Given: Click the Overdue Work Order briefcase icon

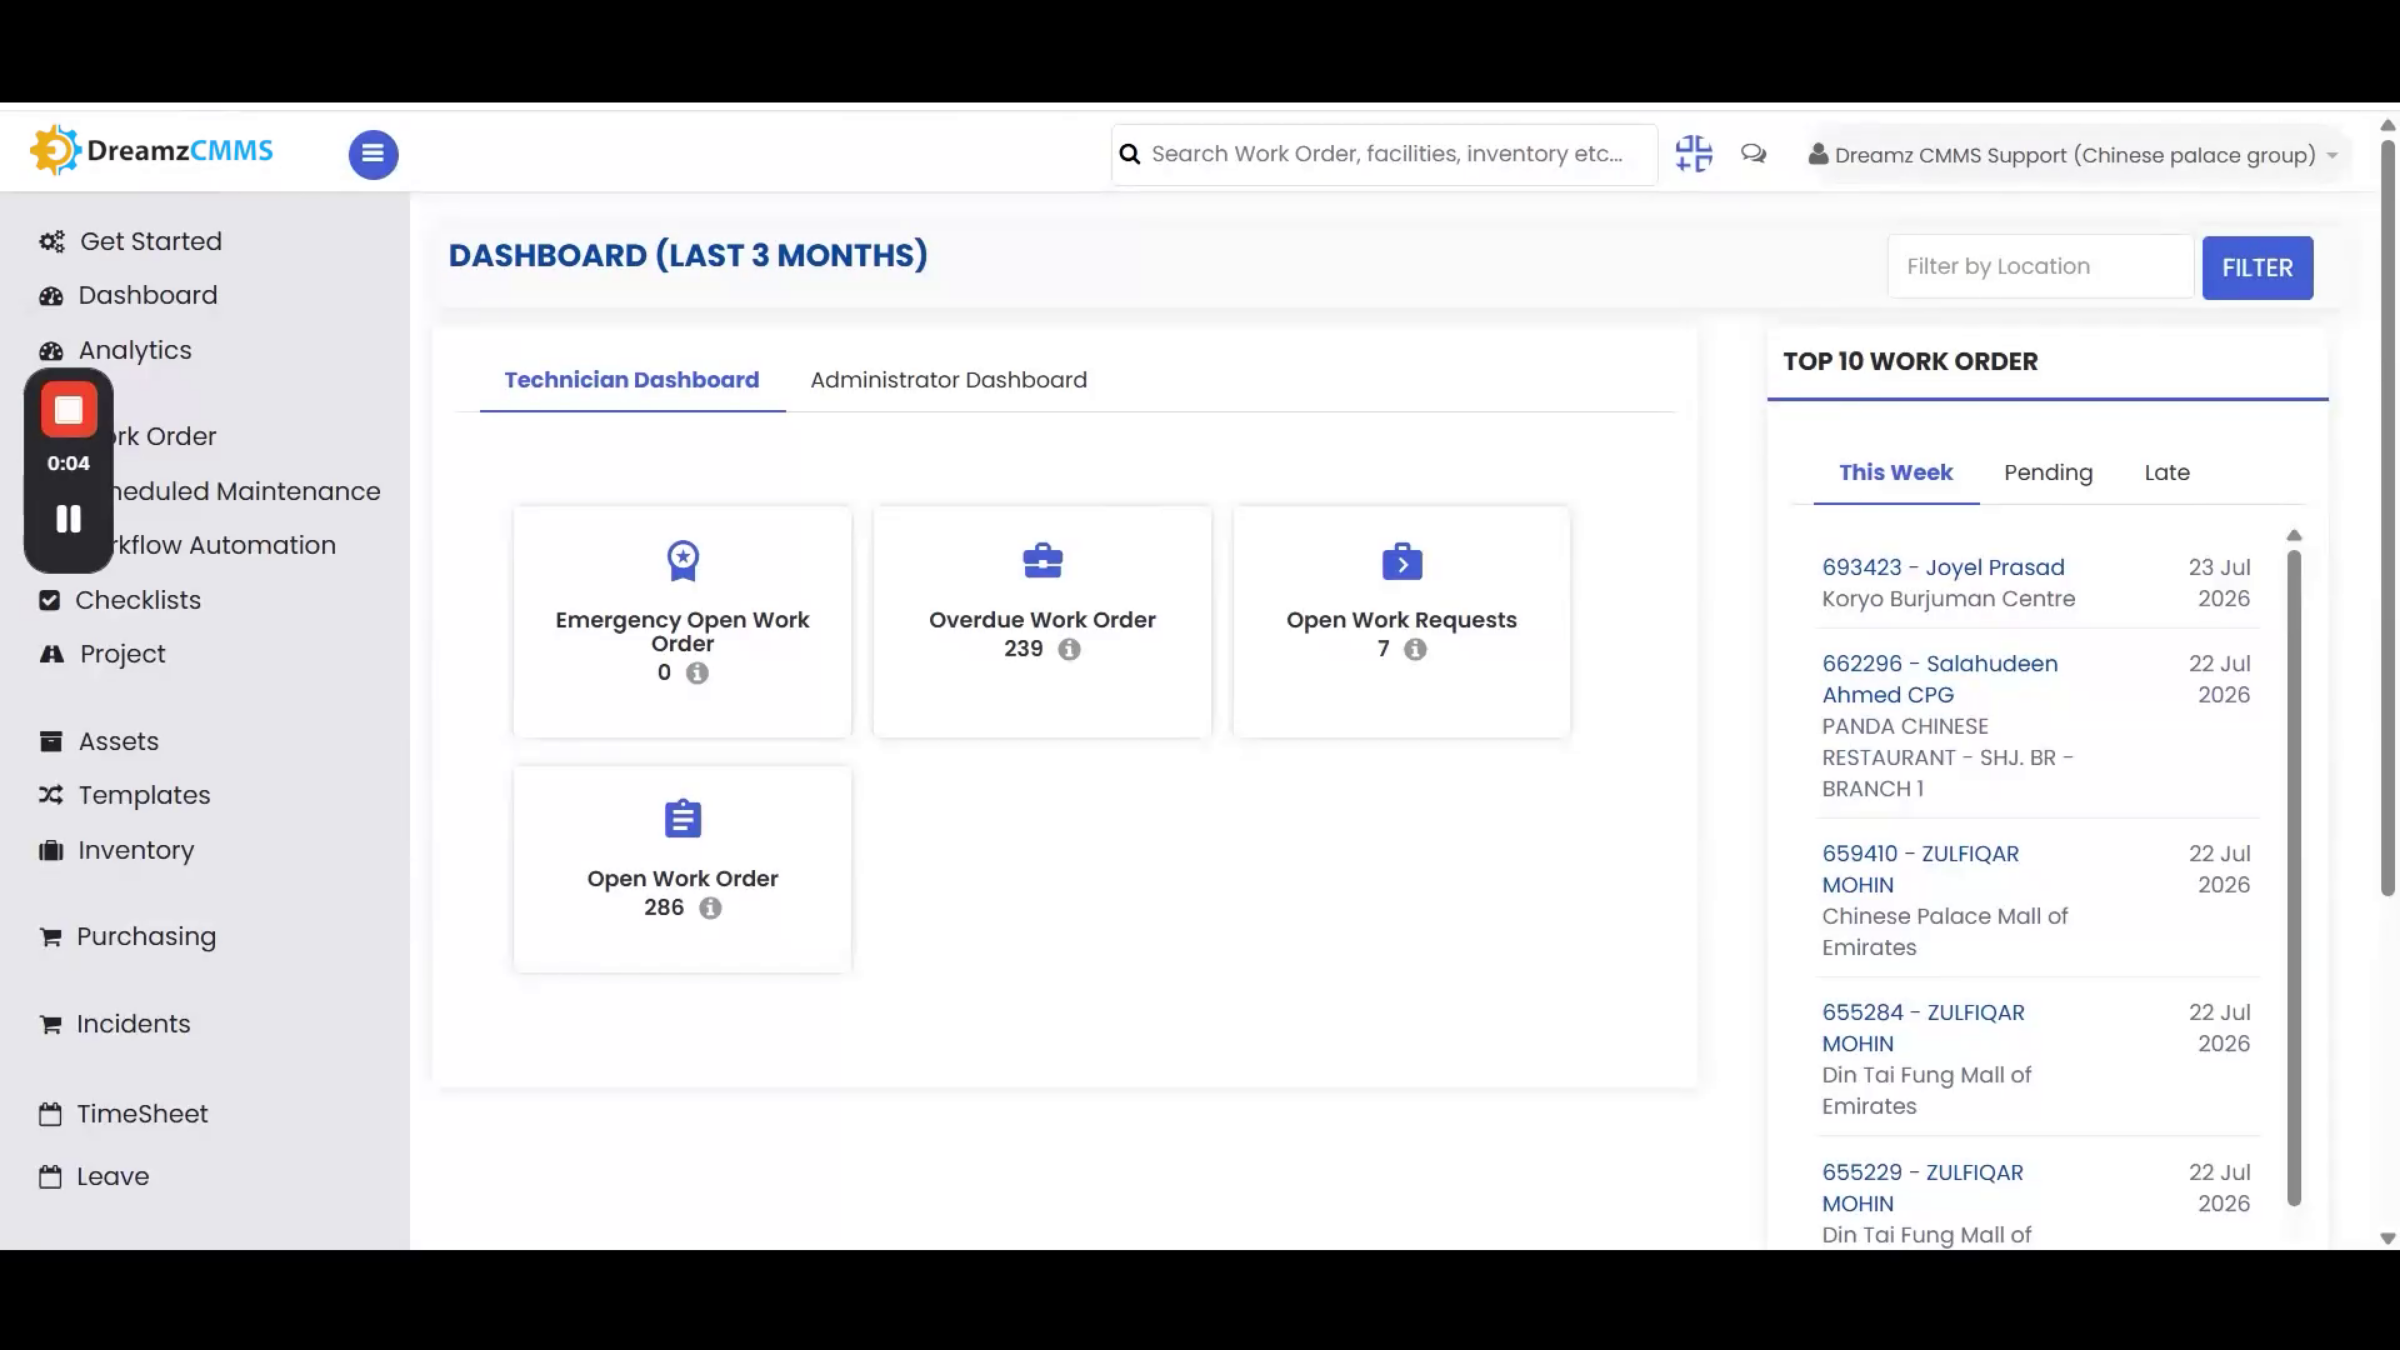Looking at the screenshot, I should coord(1042,561).
